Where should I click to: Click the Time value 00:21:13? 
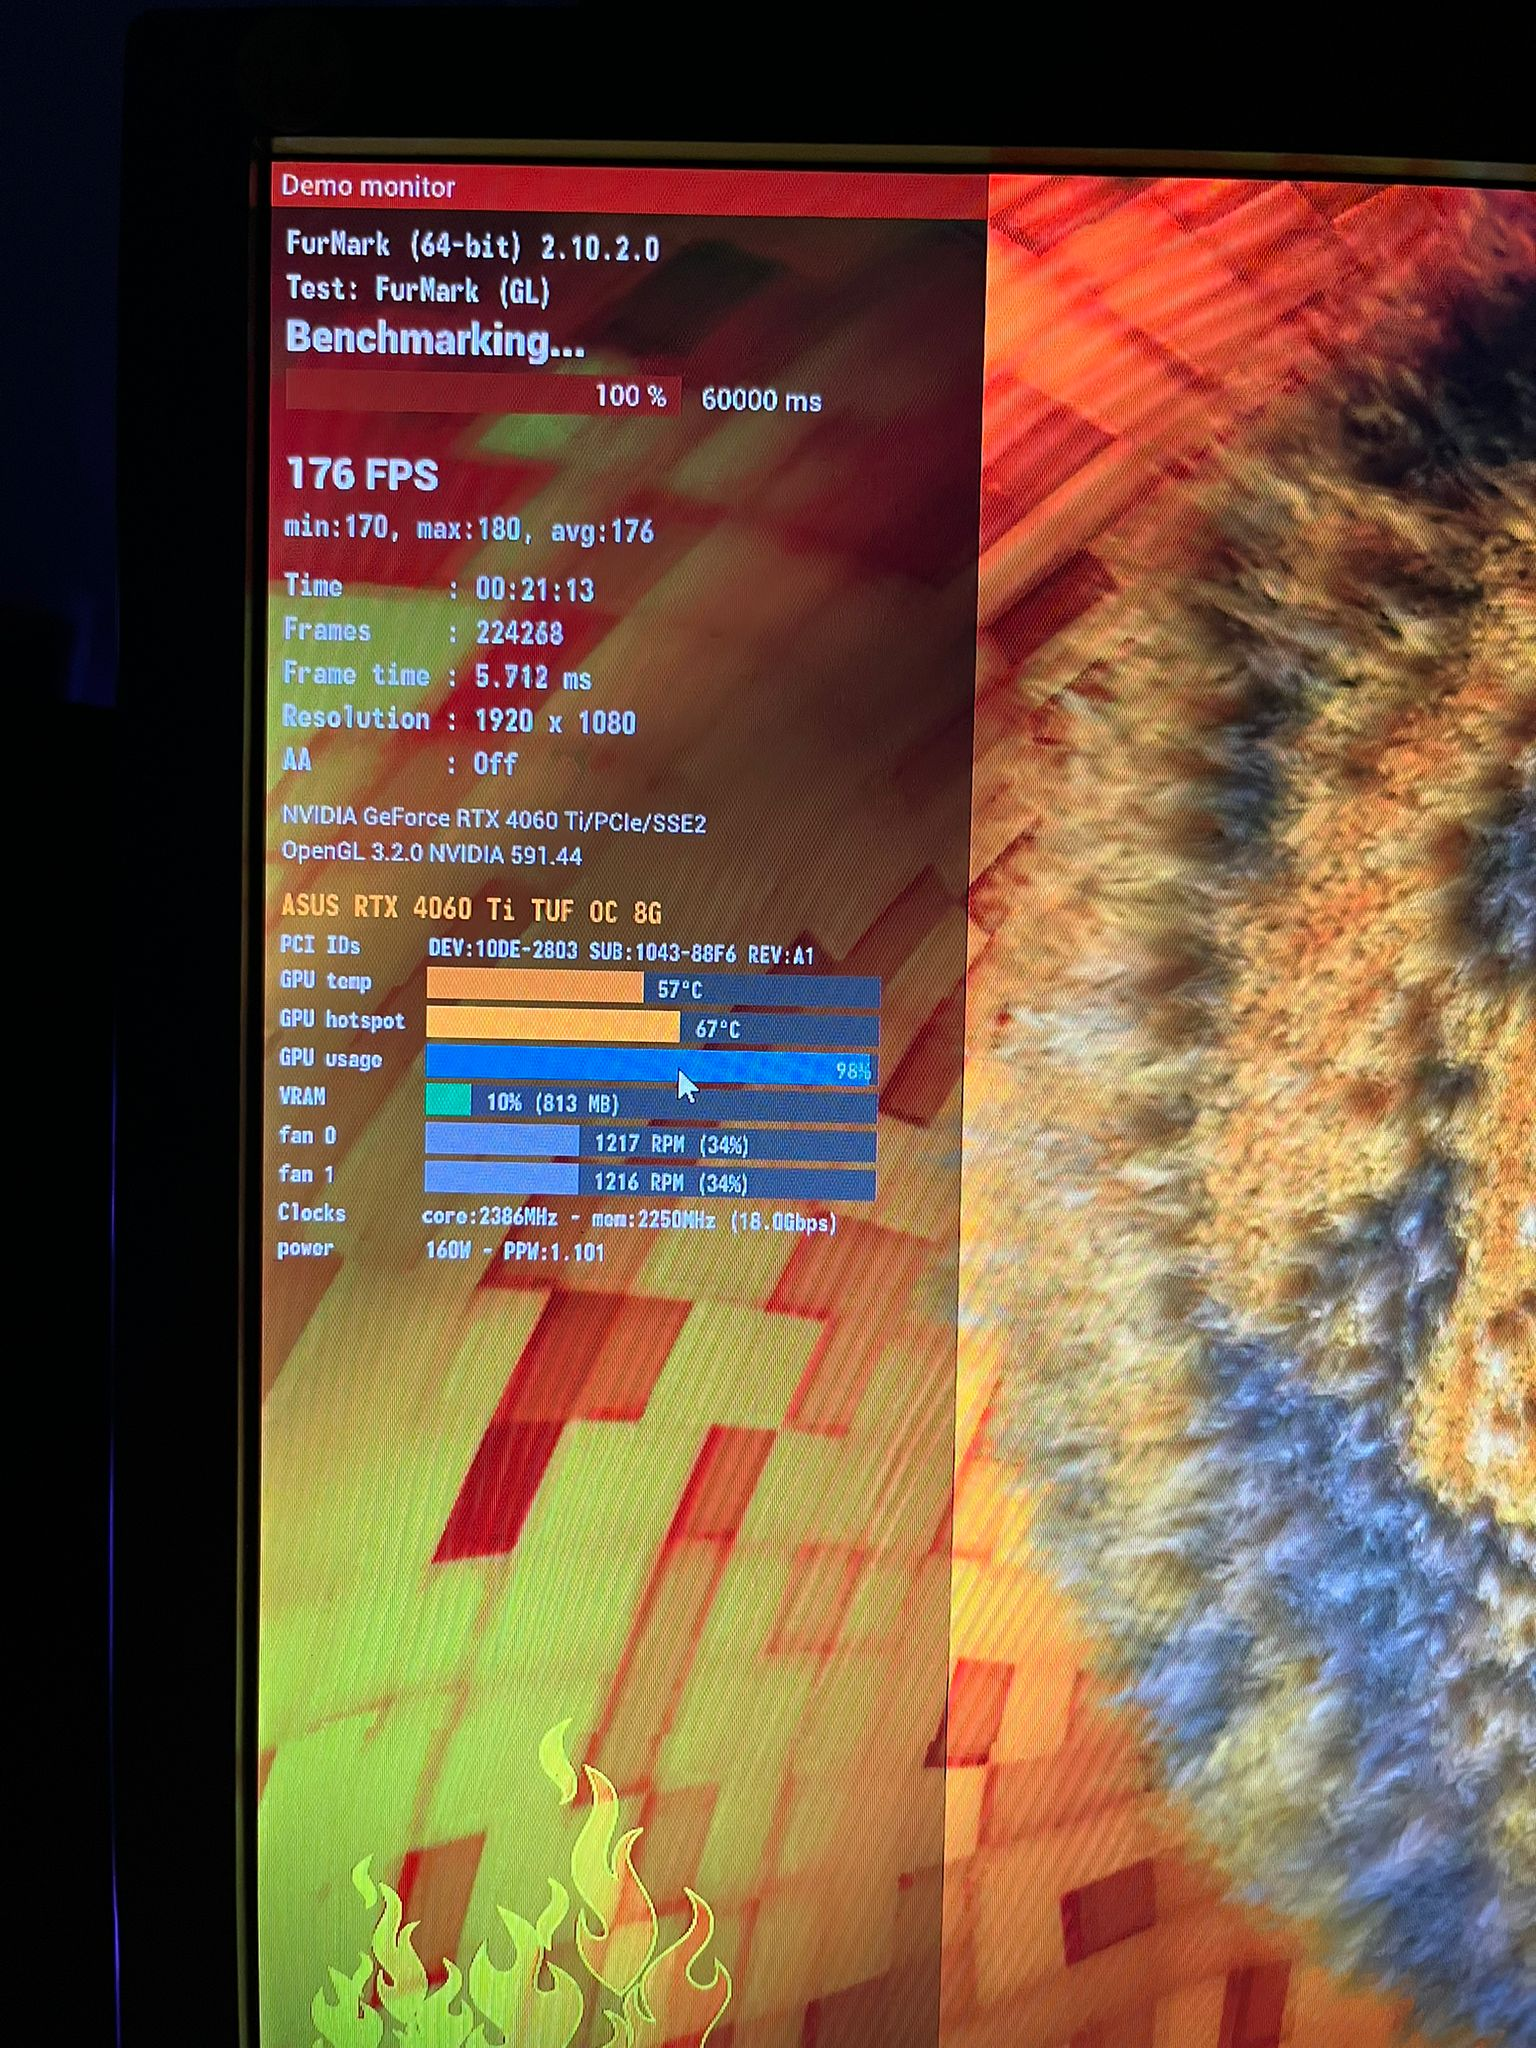coord(535,589)
